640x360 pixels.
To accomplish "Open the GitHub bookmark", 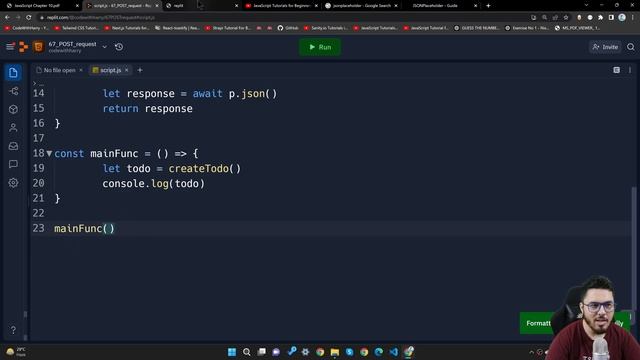I will pyautogui.click(x=288, y=28).
